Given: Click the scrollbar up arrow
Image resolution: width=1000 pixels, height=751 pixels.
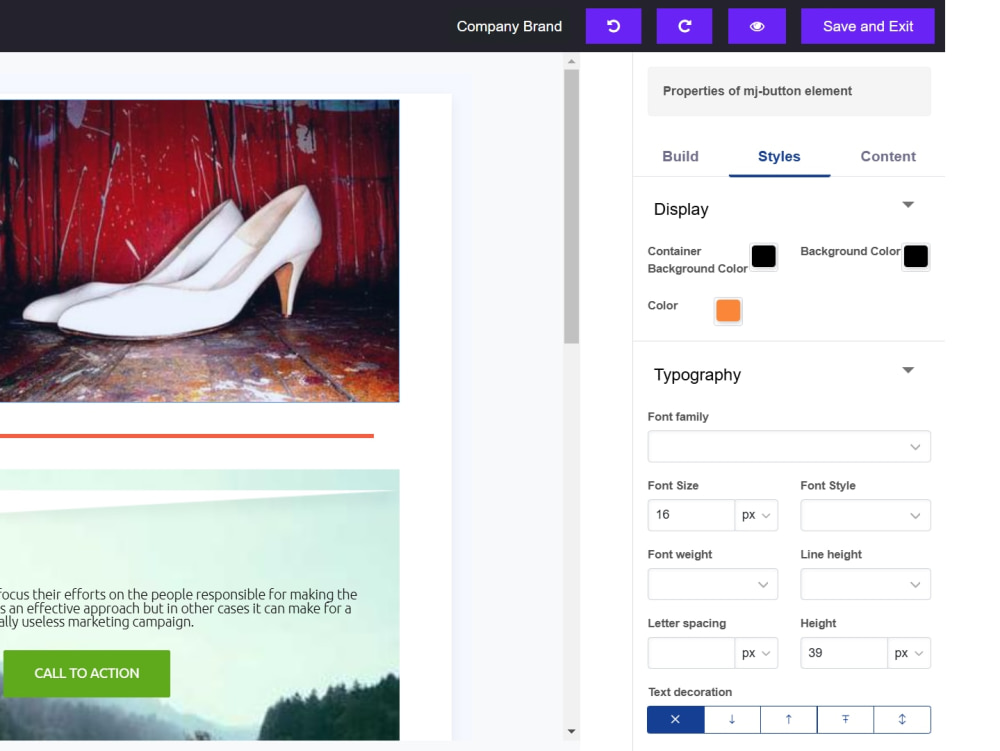Looking at the screenshot, I should click(x=571, y=61).
